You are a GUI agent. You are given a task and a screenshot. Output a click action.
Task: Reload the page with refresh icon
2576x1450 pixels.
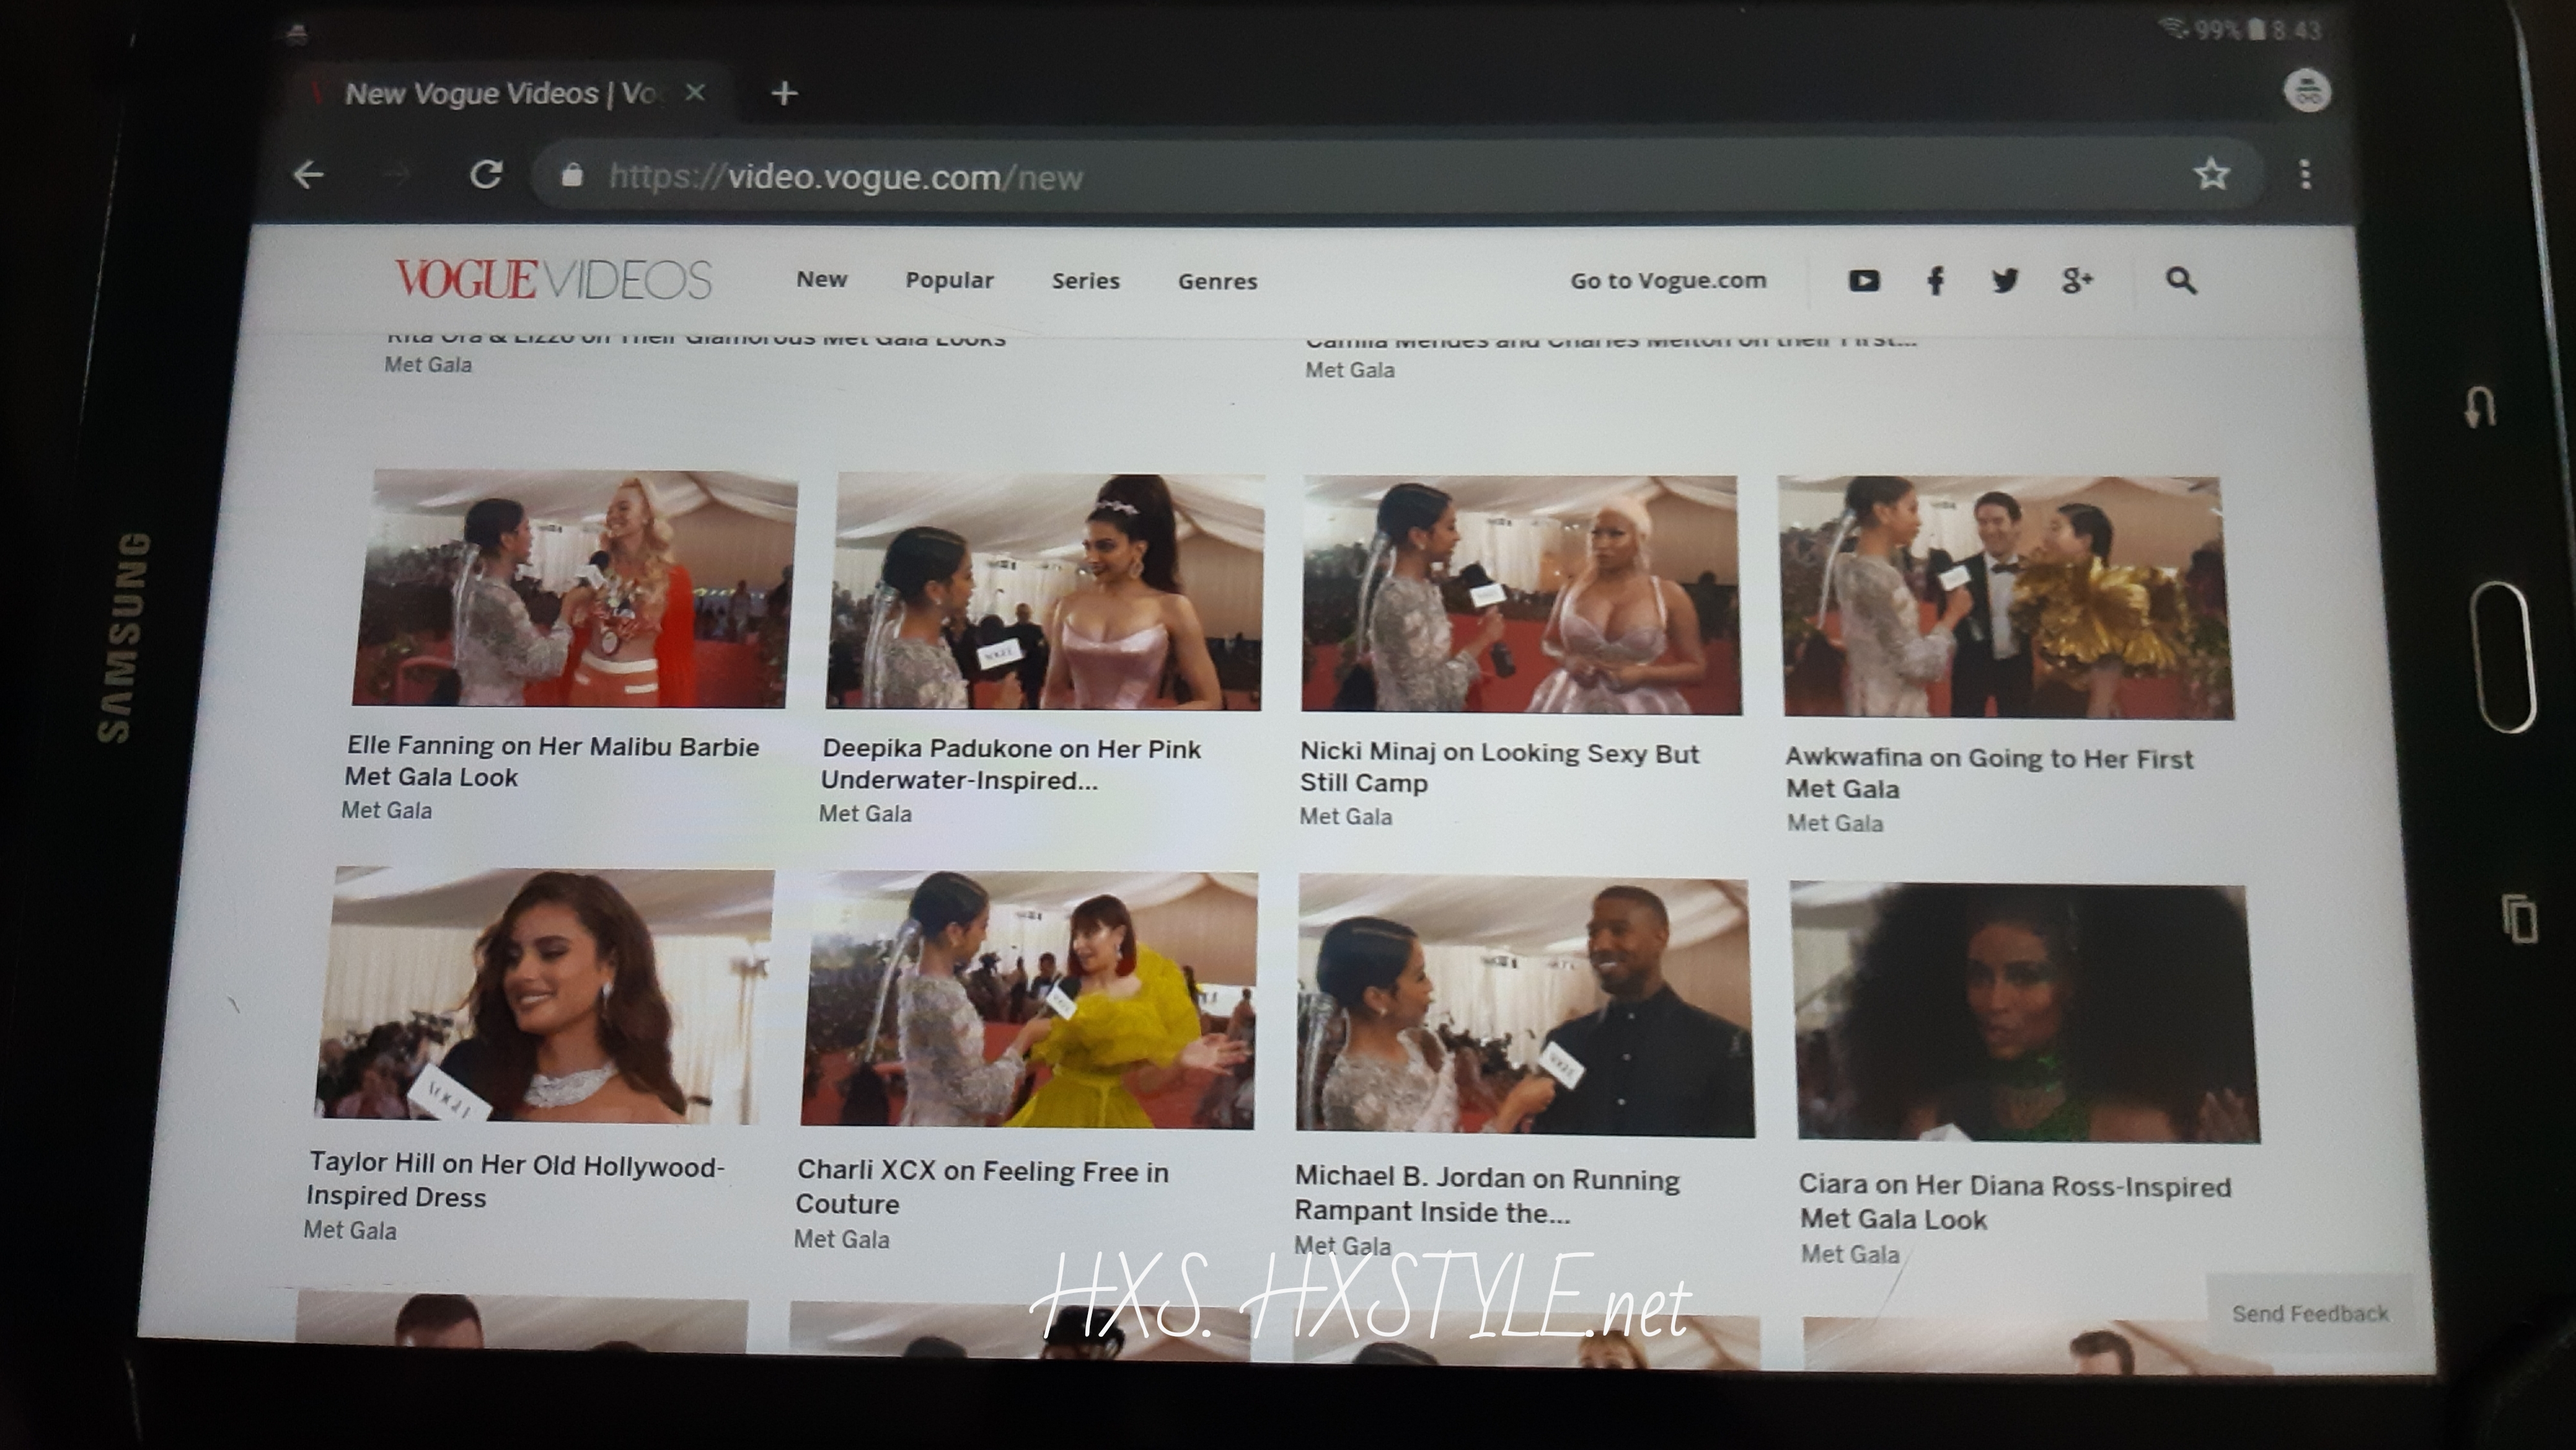pos(486,175)
